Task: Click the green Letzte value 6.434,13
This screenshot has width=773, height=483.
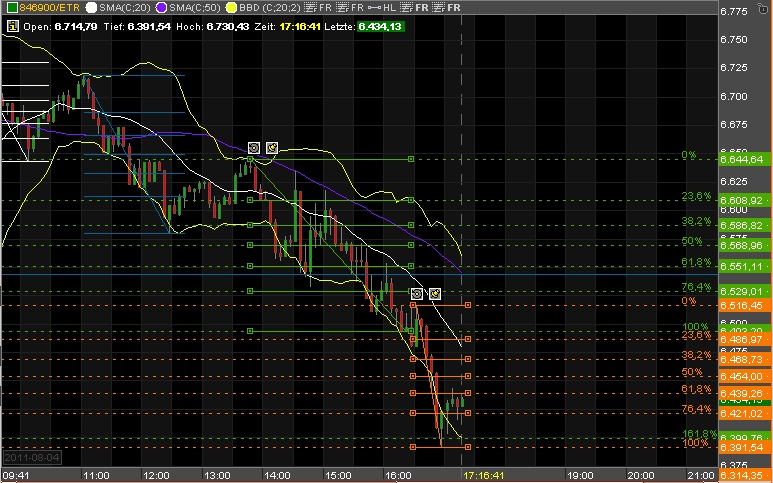Action: point(380,26)
